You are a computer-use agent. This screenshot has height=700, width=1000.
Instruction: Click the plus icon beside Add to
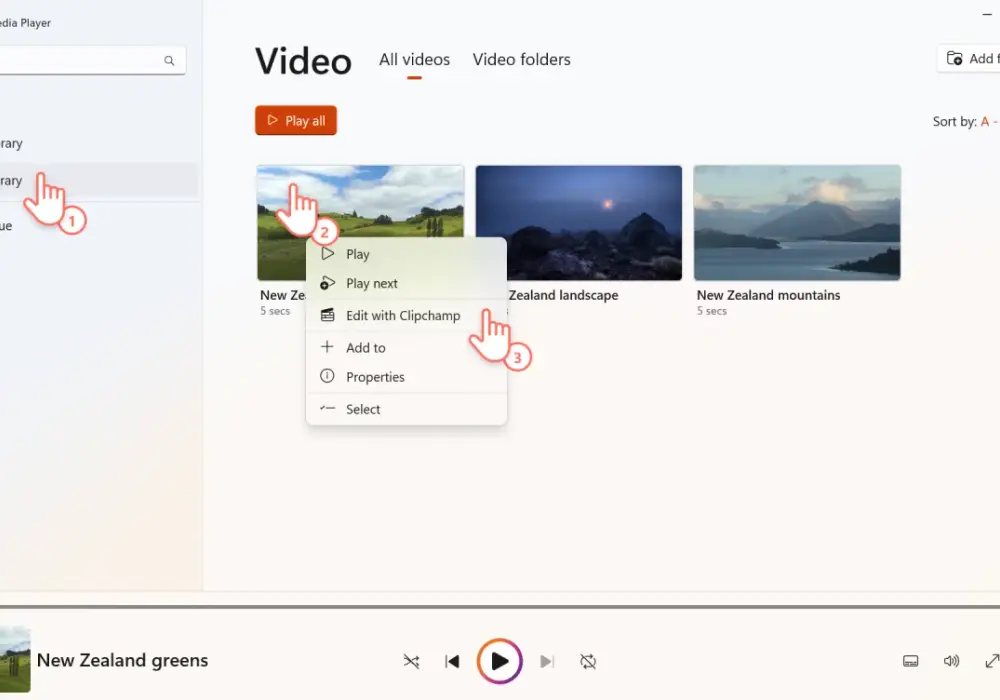pyautogui.click(x=327, y=347)
